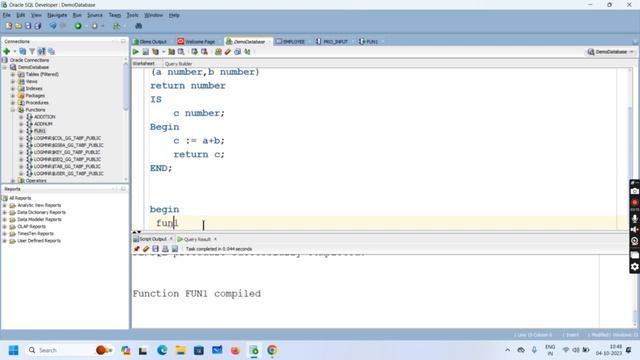The height and width of the screenshot is (360, 640).
Task: Select the OLAP Reports folder
Action: [31, 227]
